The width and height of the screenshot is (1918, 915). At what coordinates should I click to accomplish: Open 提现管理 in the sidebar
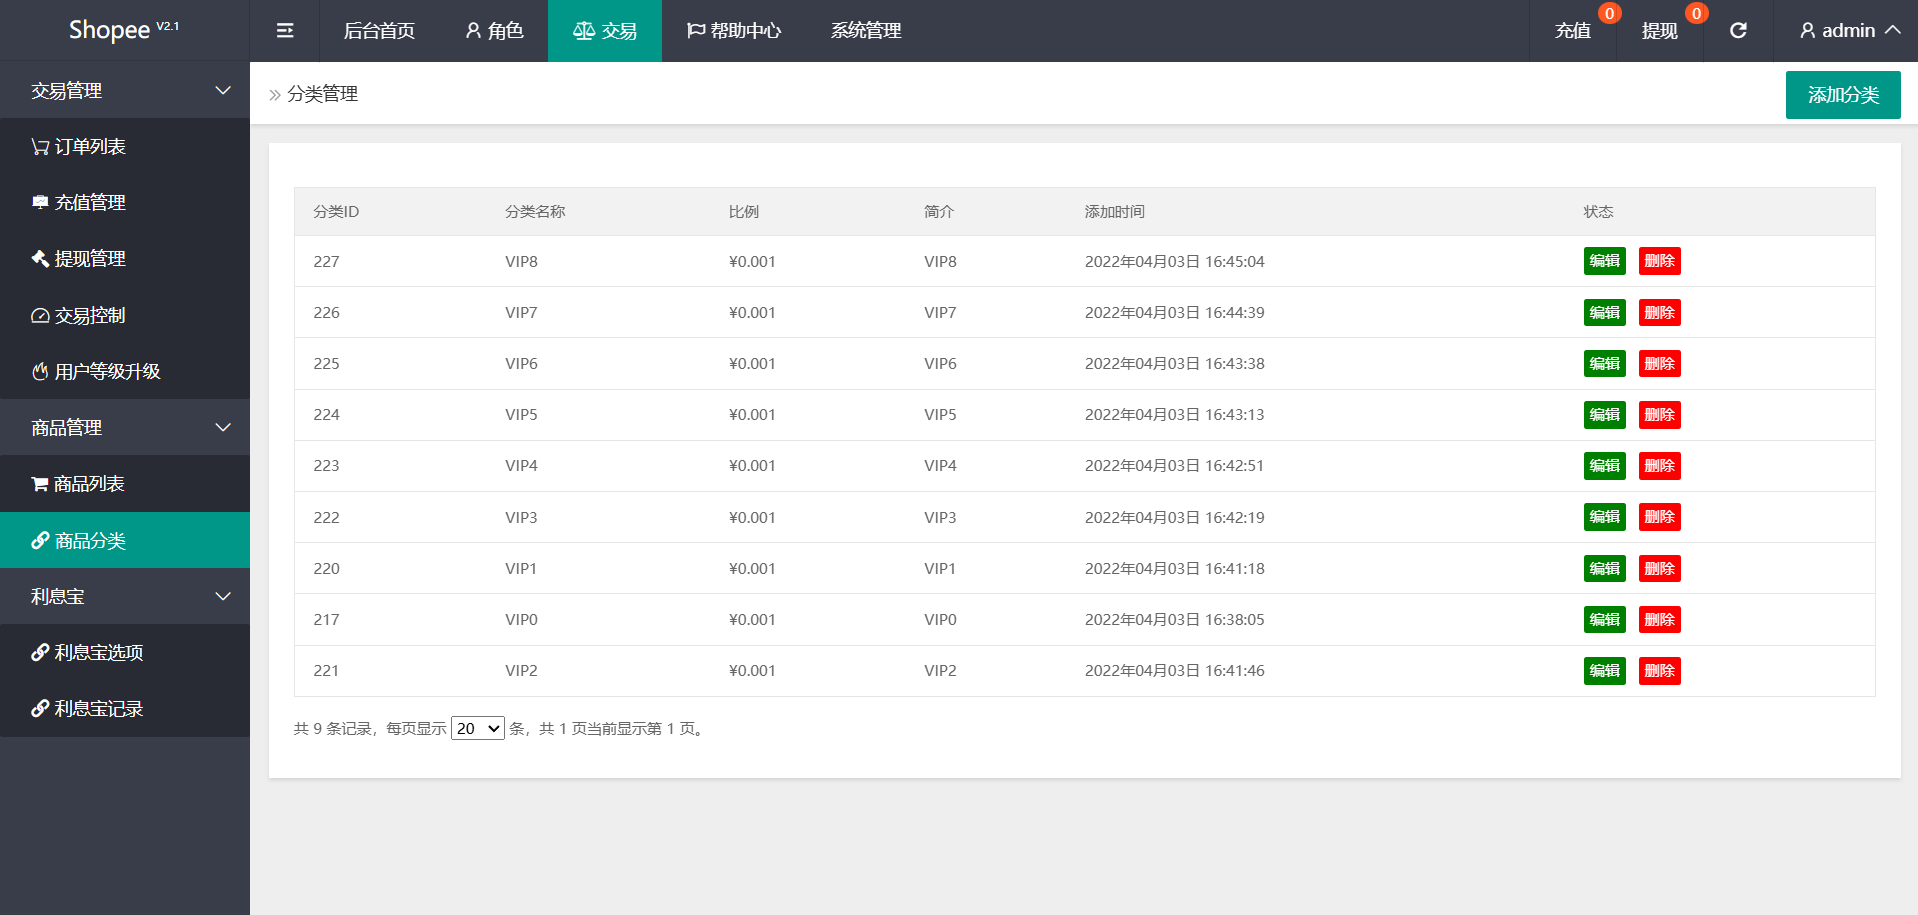pyautogui.click(x=125, y=259)
